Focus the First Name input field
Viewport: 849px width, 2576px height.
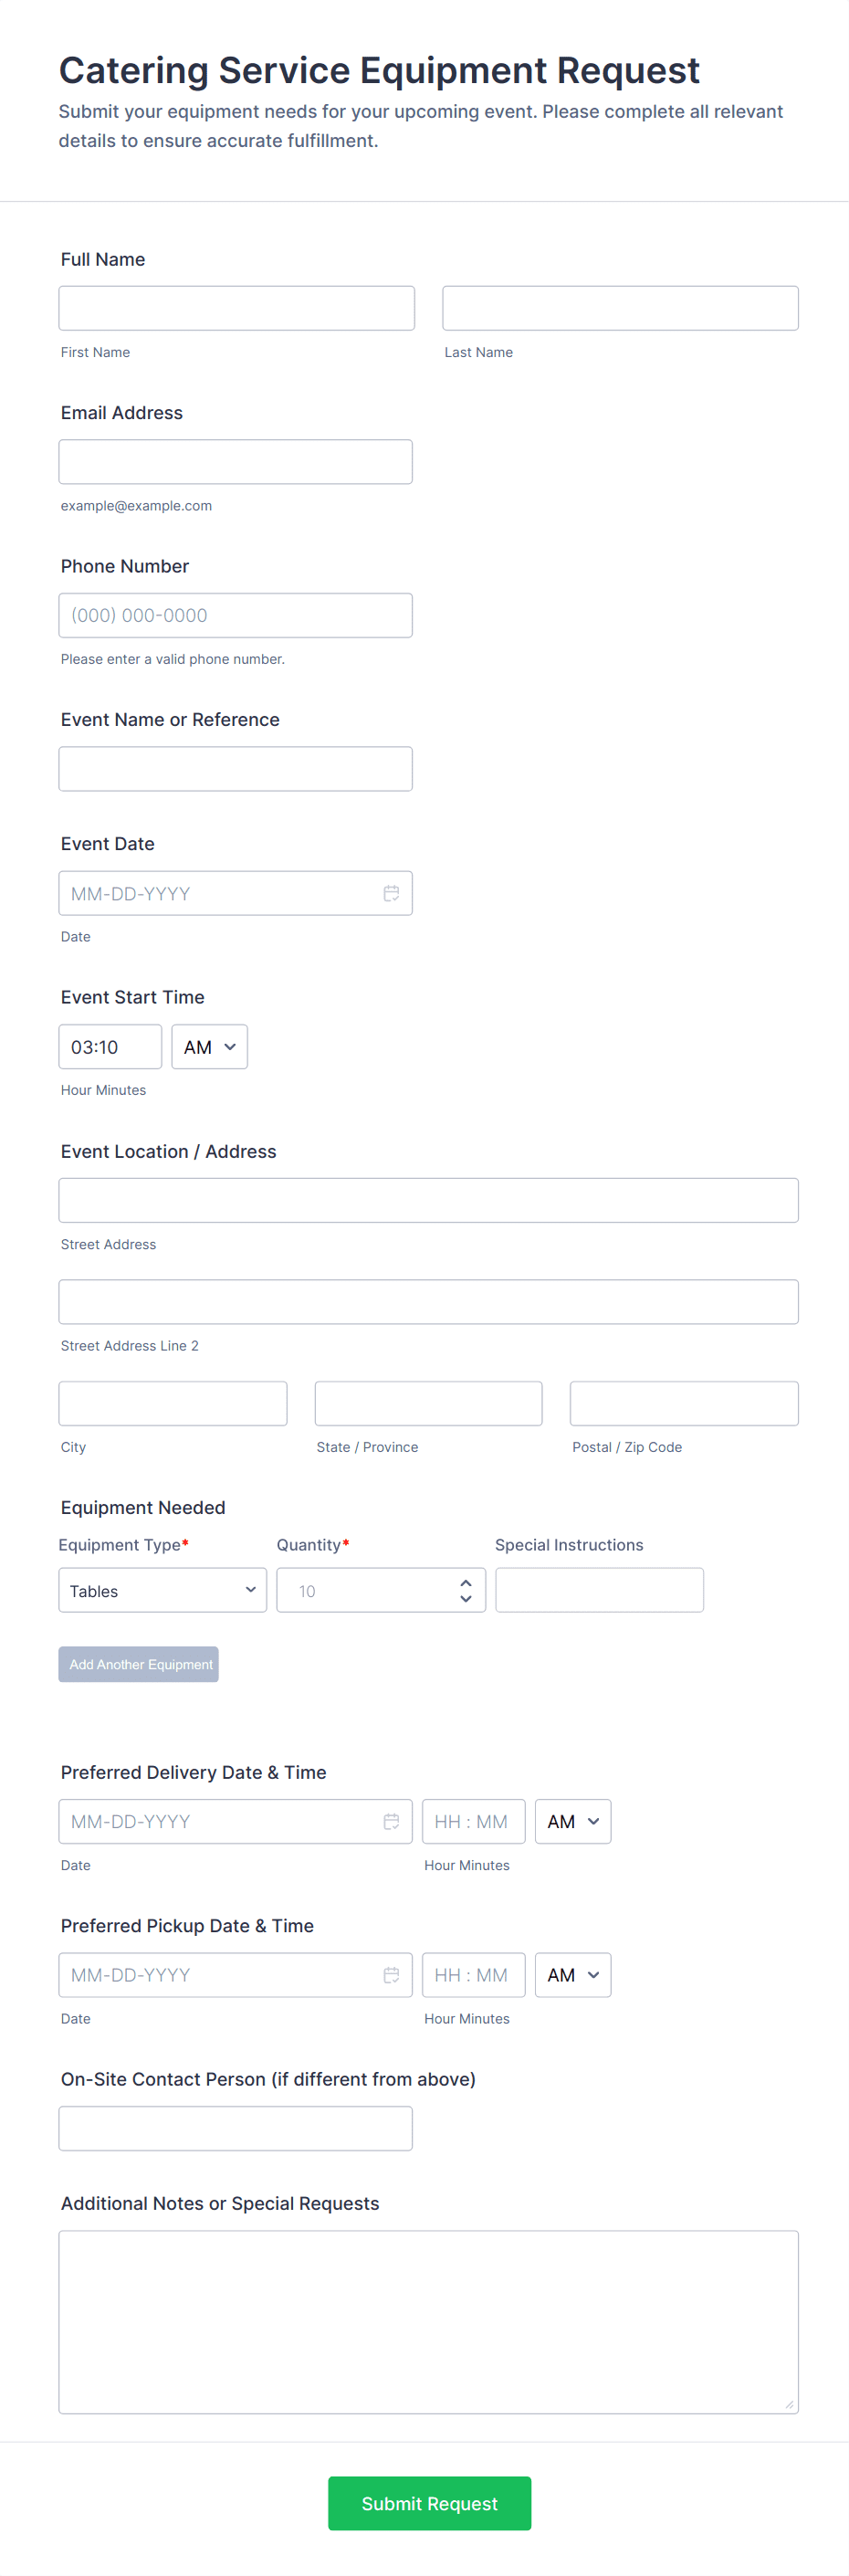[236, 308]
